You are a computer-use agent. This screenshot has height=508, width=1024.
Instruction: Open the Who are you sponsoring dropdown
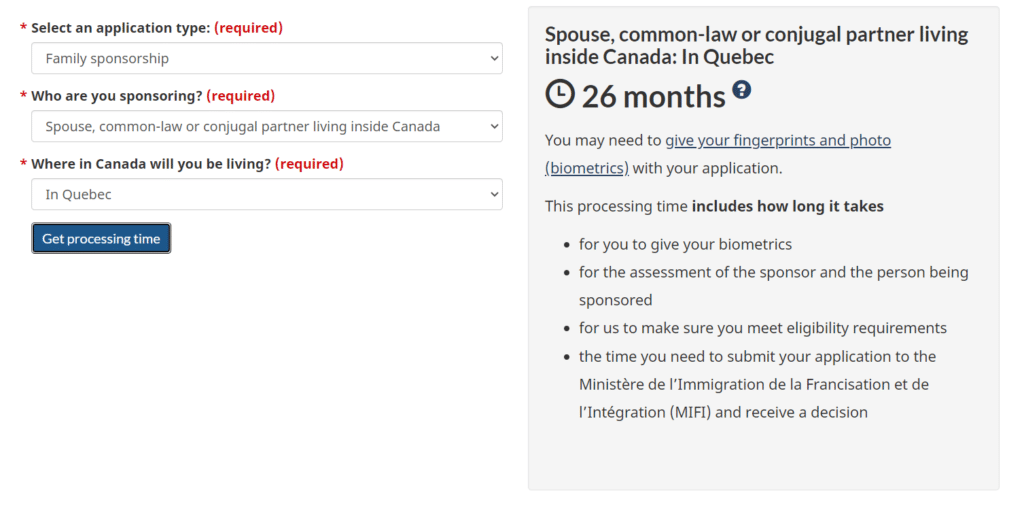[266, 126]
